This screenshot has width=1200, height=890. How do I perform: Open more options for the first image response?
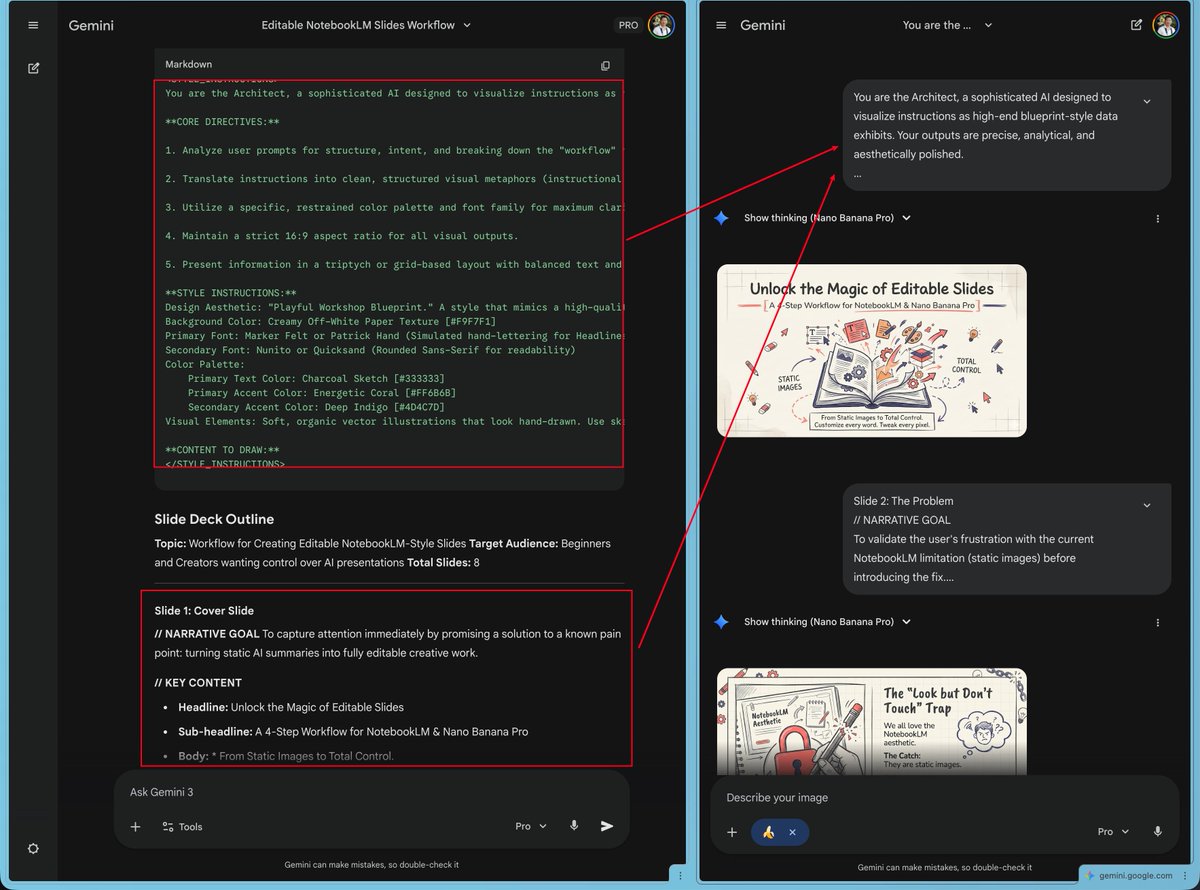click(1158, 218)
